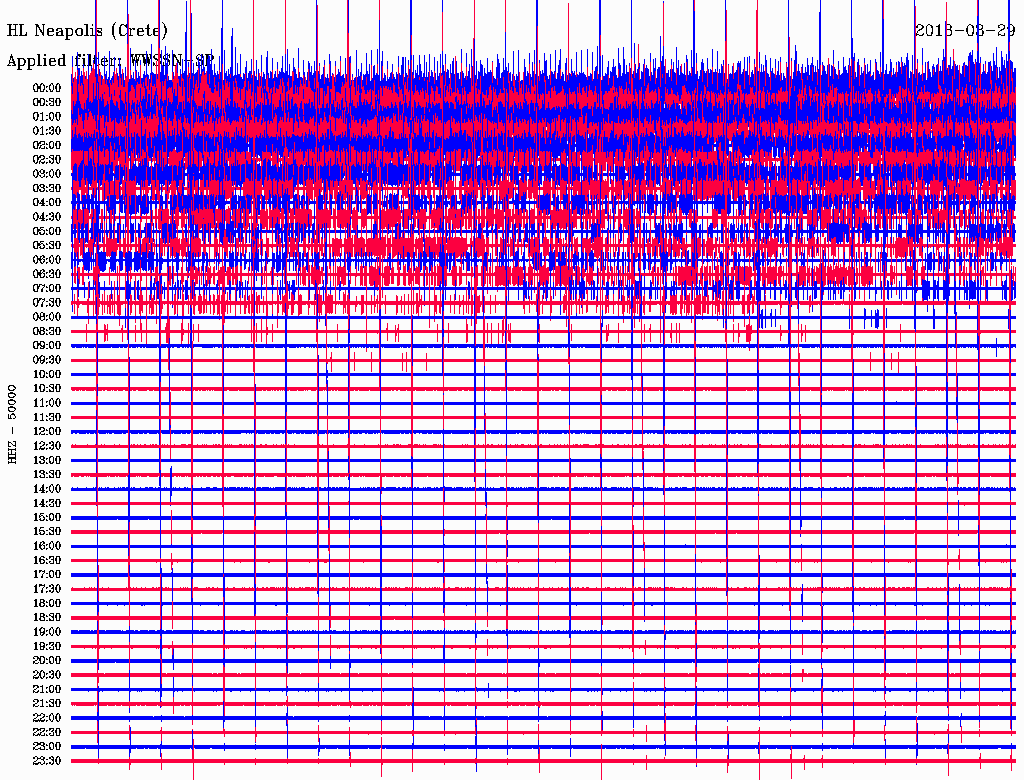Pick the 09:00 row label
The image size is (1024, 780).
point(47,346)
